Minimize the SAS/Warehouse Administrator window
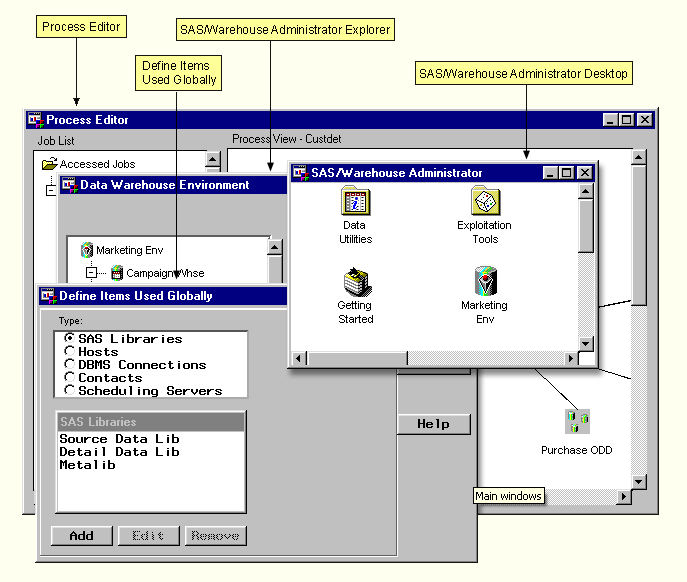Screen dimensions: 687x582 [x=550, y=173]
